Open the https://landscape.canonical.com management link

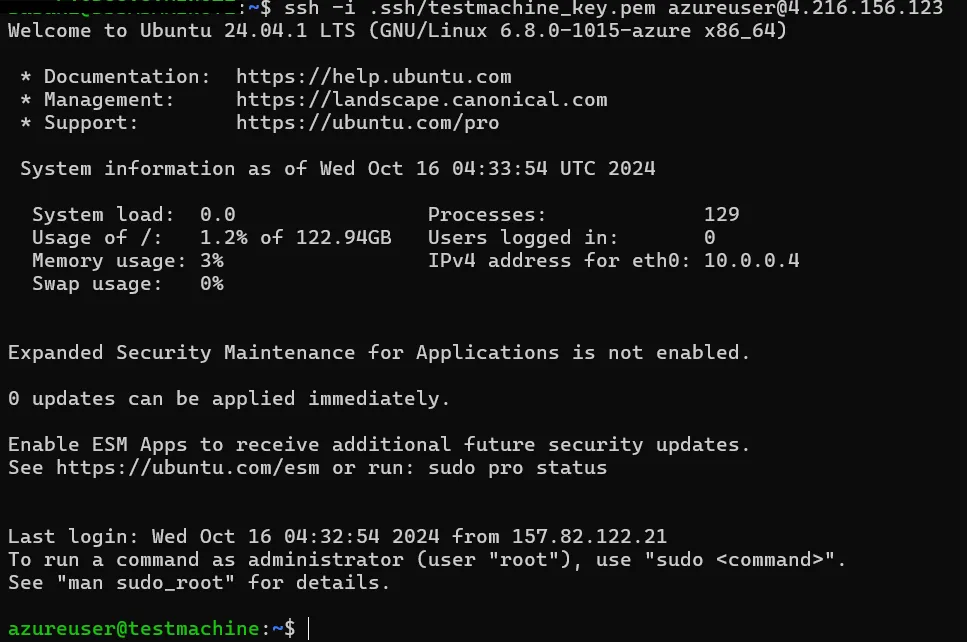tap(421, 100)
